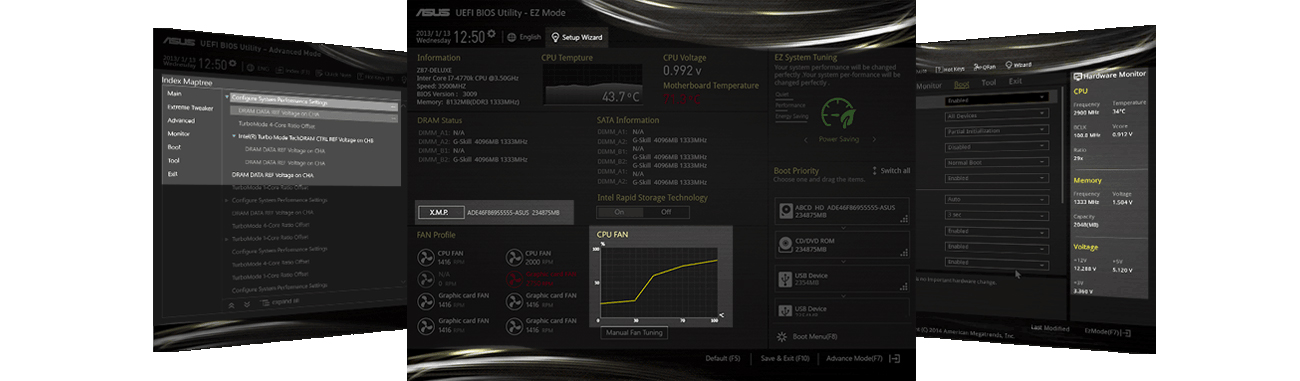This screenshot has height=381, width=1300.
Task: Click the hard disk icon on ABCD HD
Action: [785, 210]
